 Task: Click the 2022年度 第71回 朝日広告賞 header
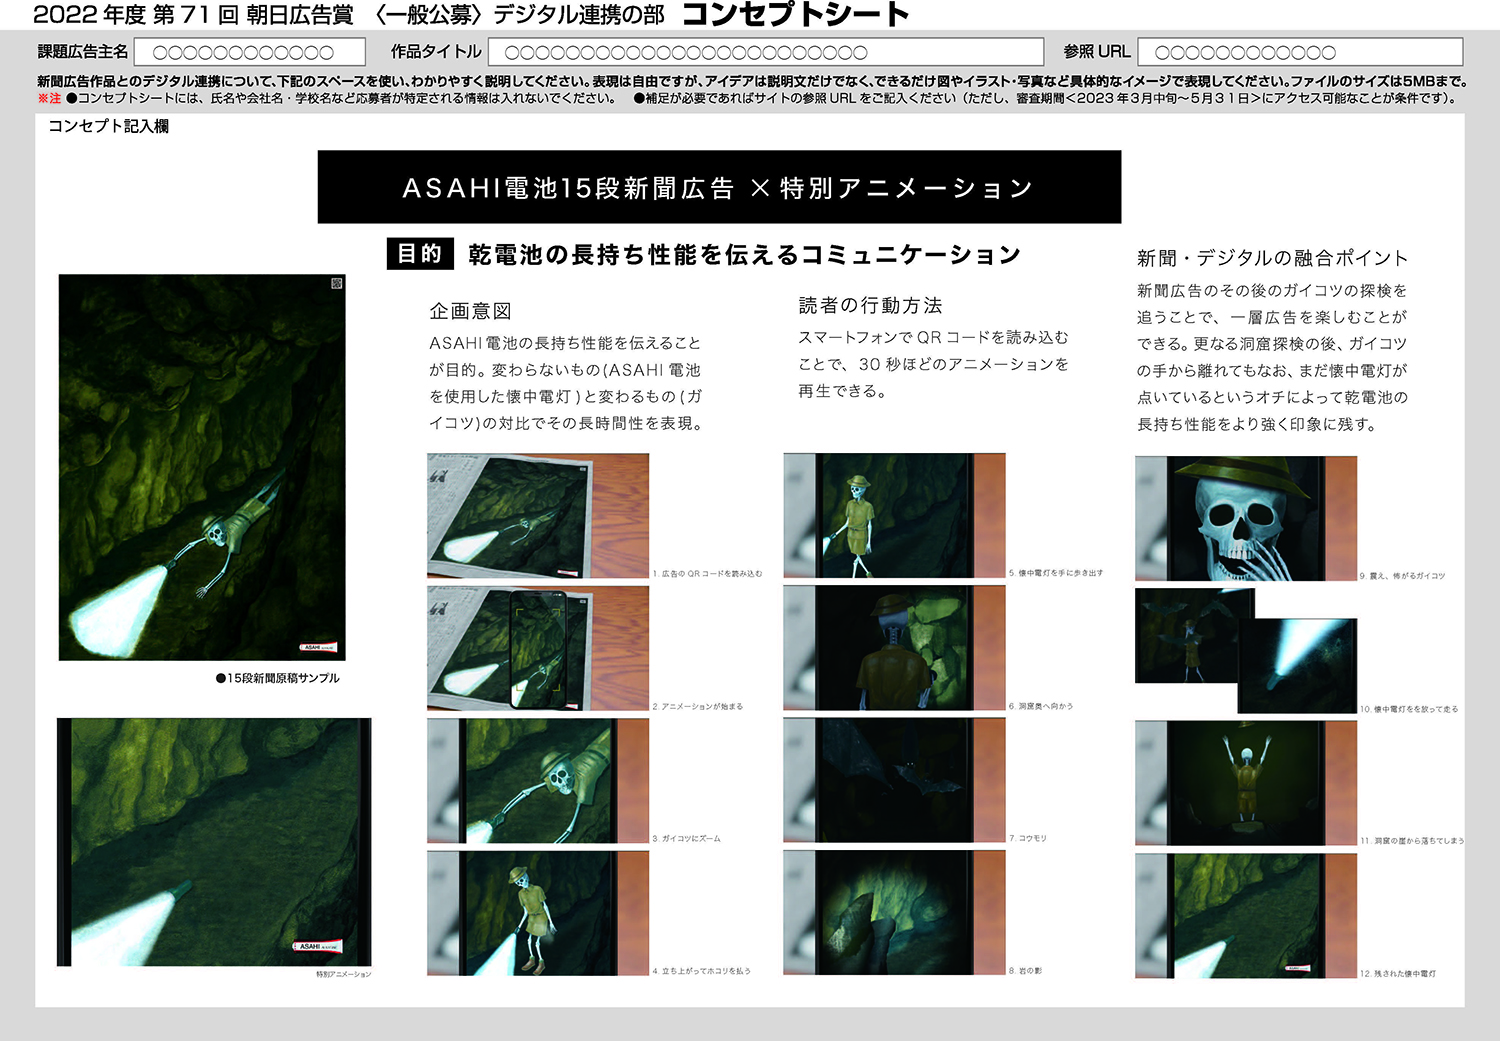coord(193,15)
